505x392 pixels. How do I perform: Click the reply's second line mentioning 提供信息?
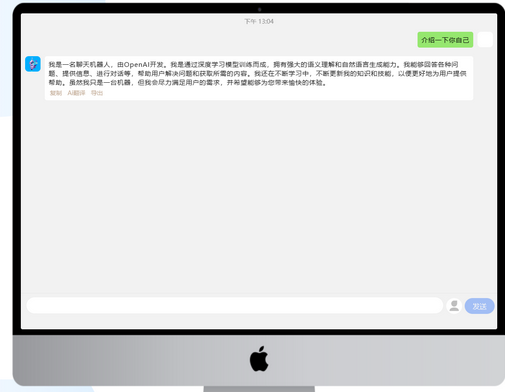click(257, 73)
